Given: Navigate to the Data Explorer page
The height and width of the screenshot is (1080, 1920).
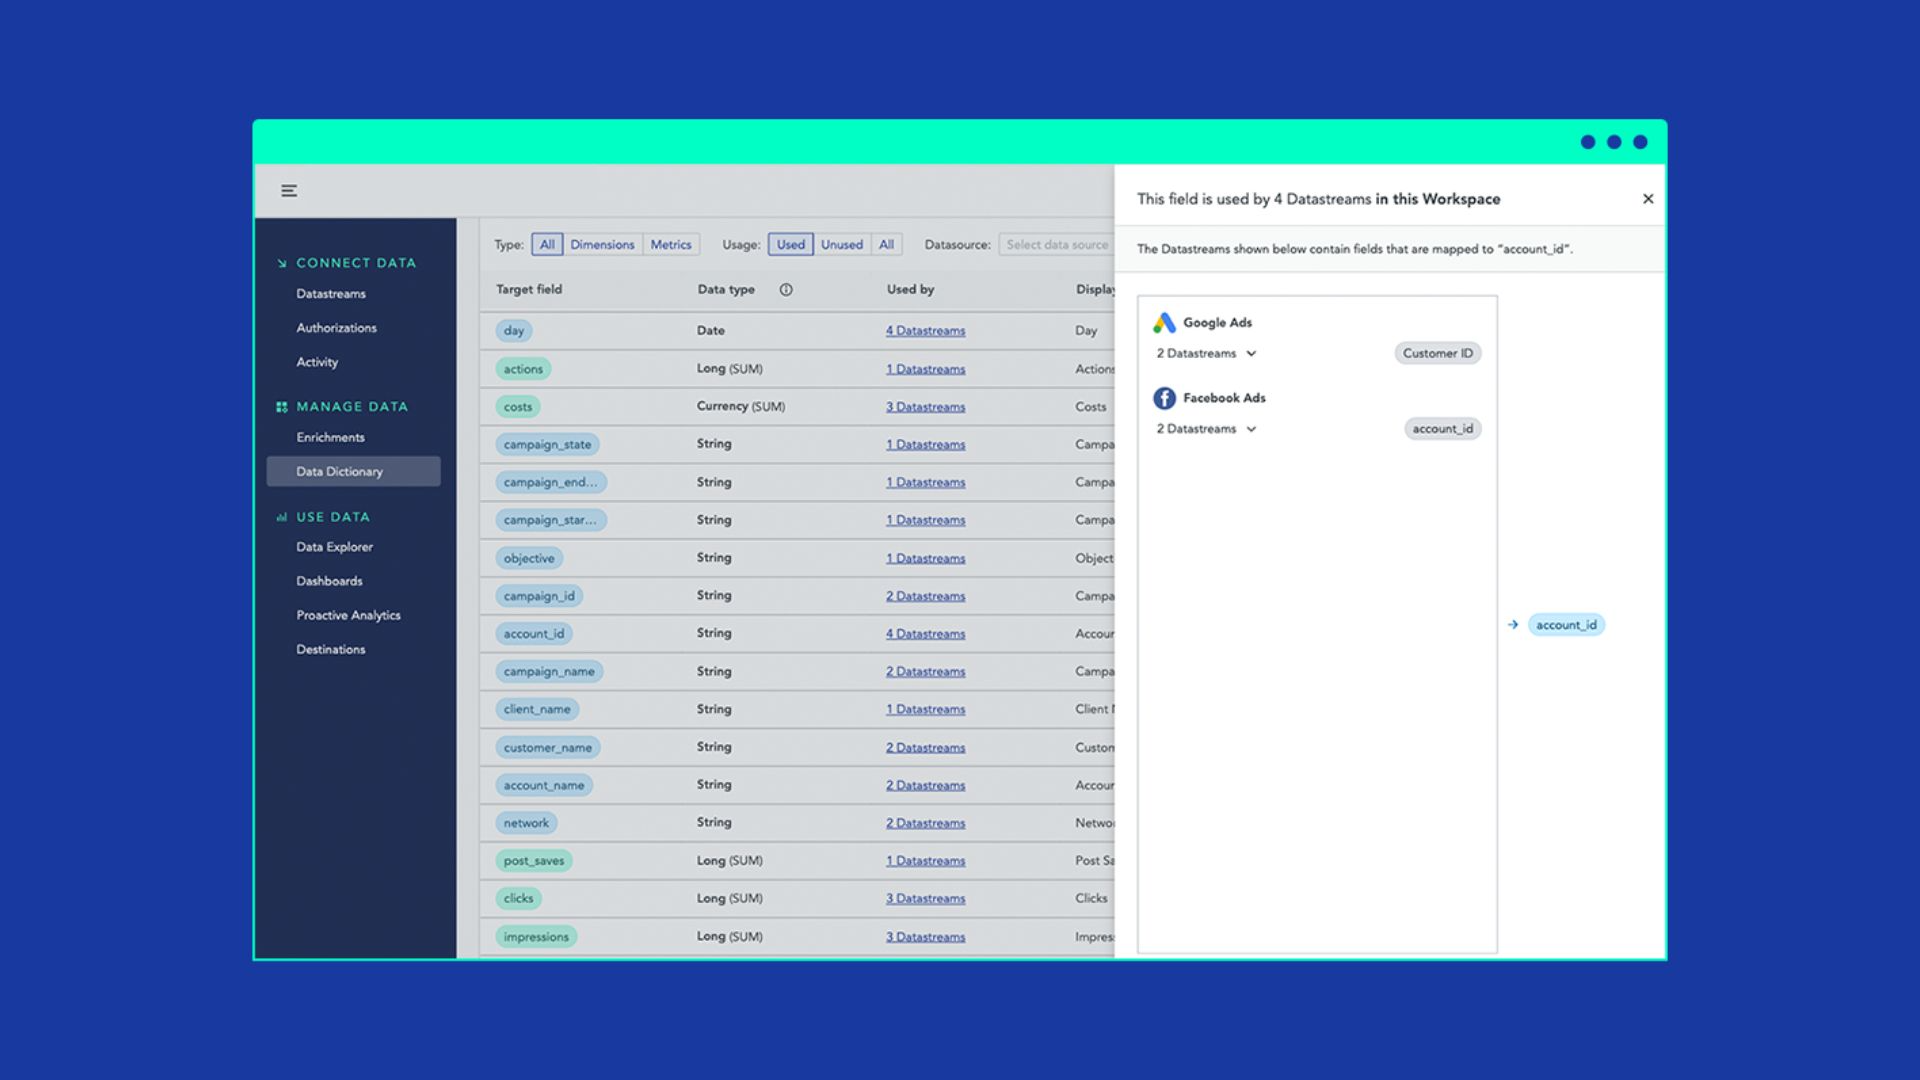Looking at the screenshot, I should click(x=334, y=547).
